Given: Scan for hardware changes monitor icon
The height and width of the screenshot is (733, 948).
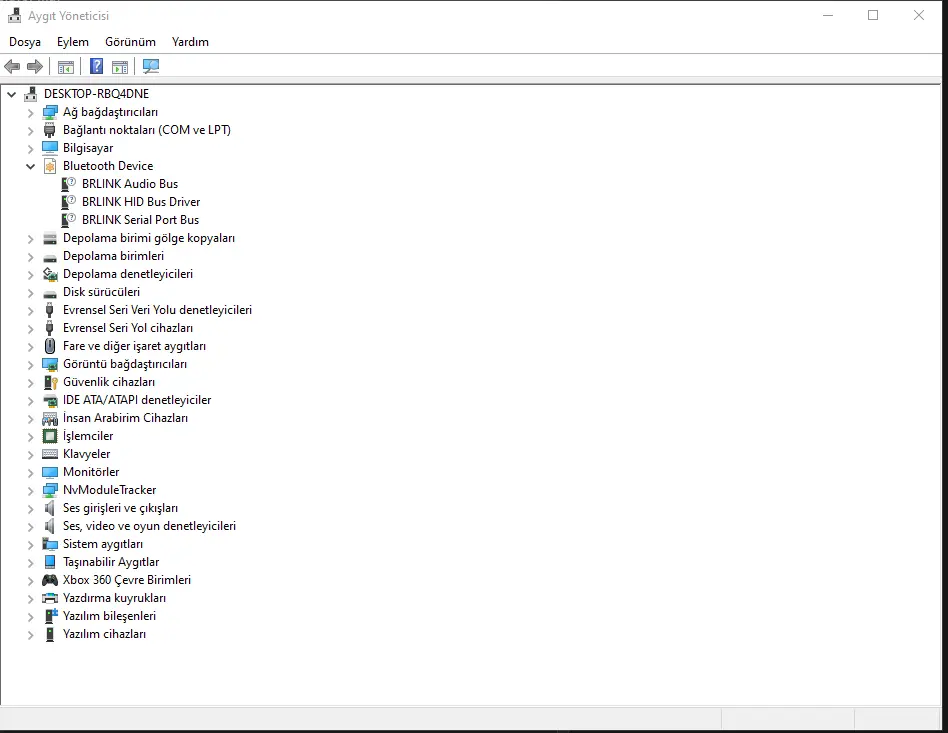Looking at the screenshot, I should point(151,67).
